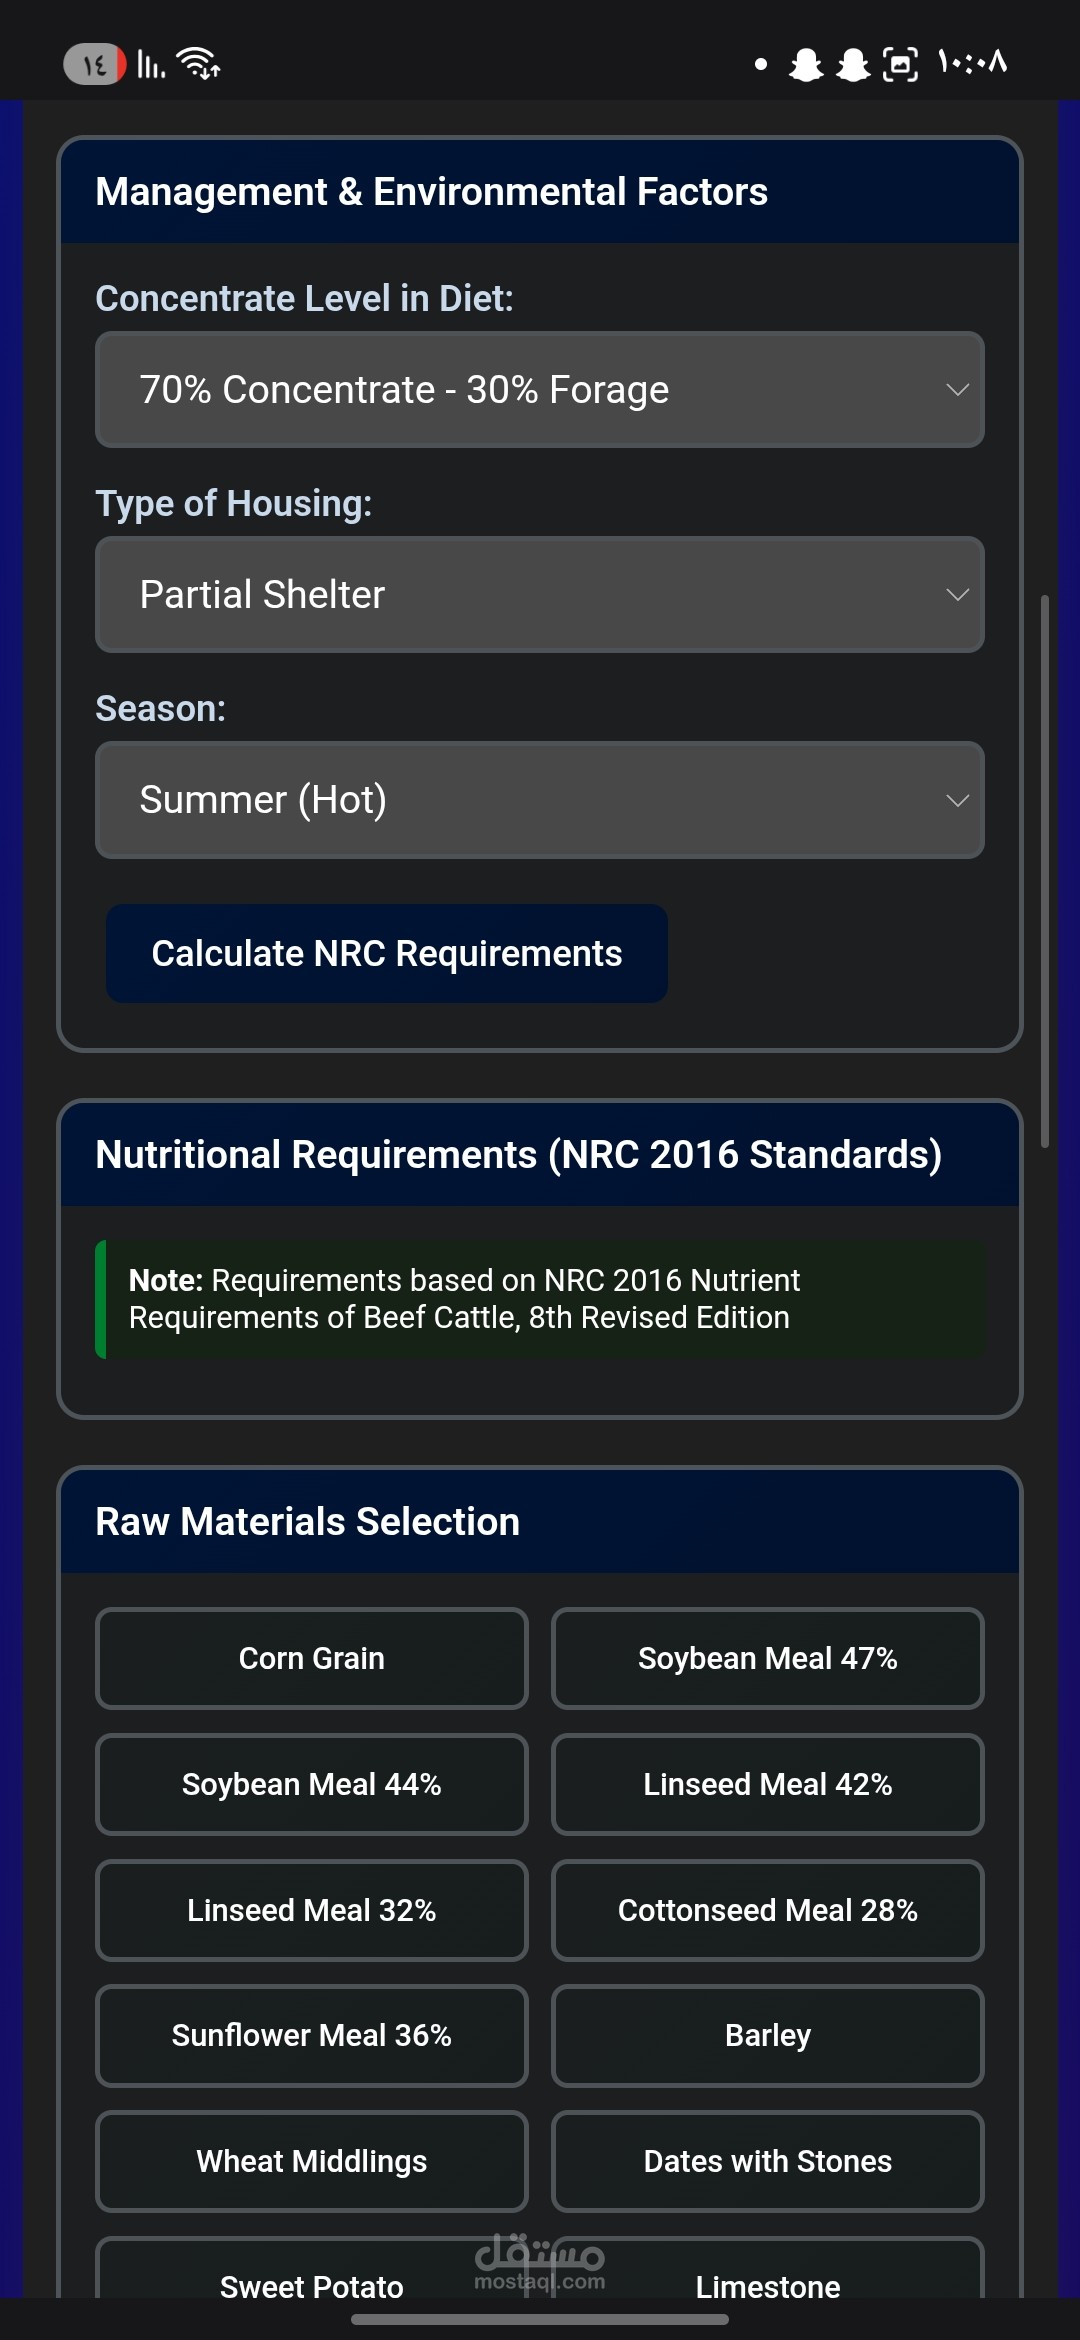Screen dimensions: 1080x2340
Task: Tap the screen capture status icon
Action: coord(900,65)
